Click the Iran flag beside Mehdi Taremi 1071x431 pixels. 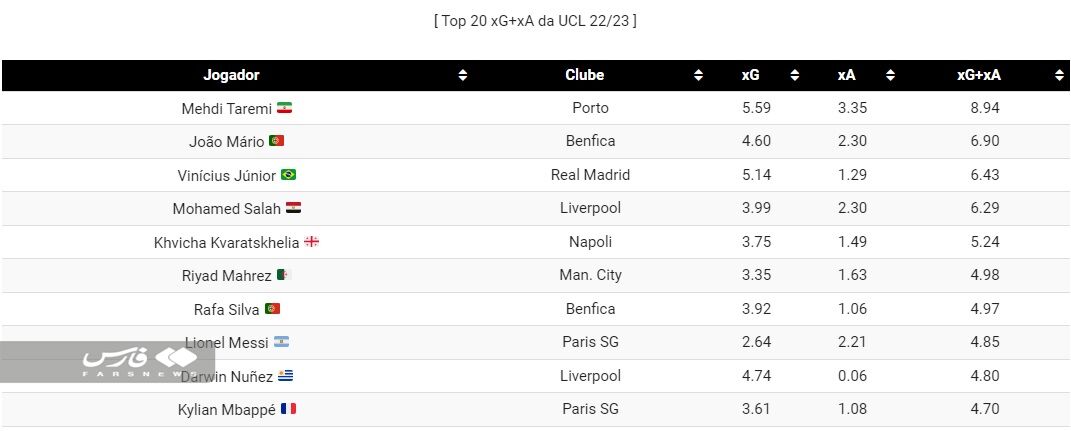click(x=284, y=108)
